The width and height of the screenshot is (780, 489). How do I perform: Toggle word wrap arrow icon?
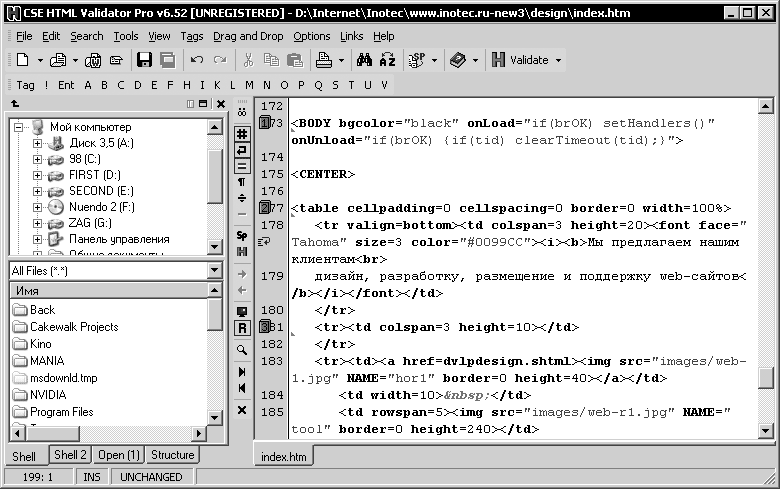(x=242, y=150)
